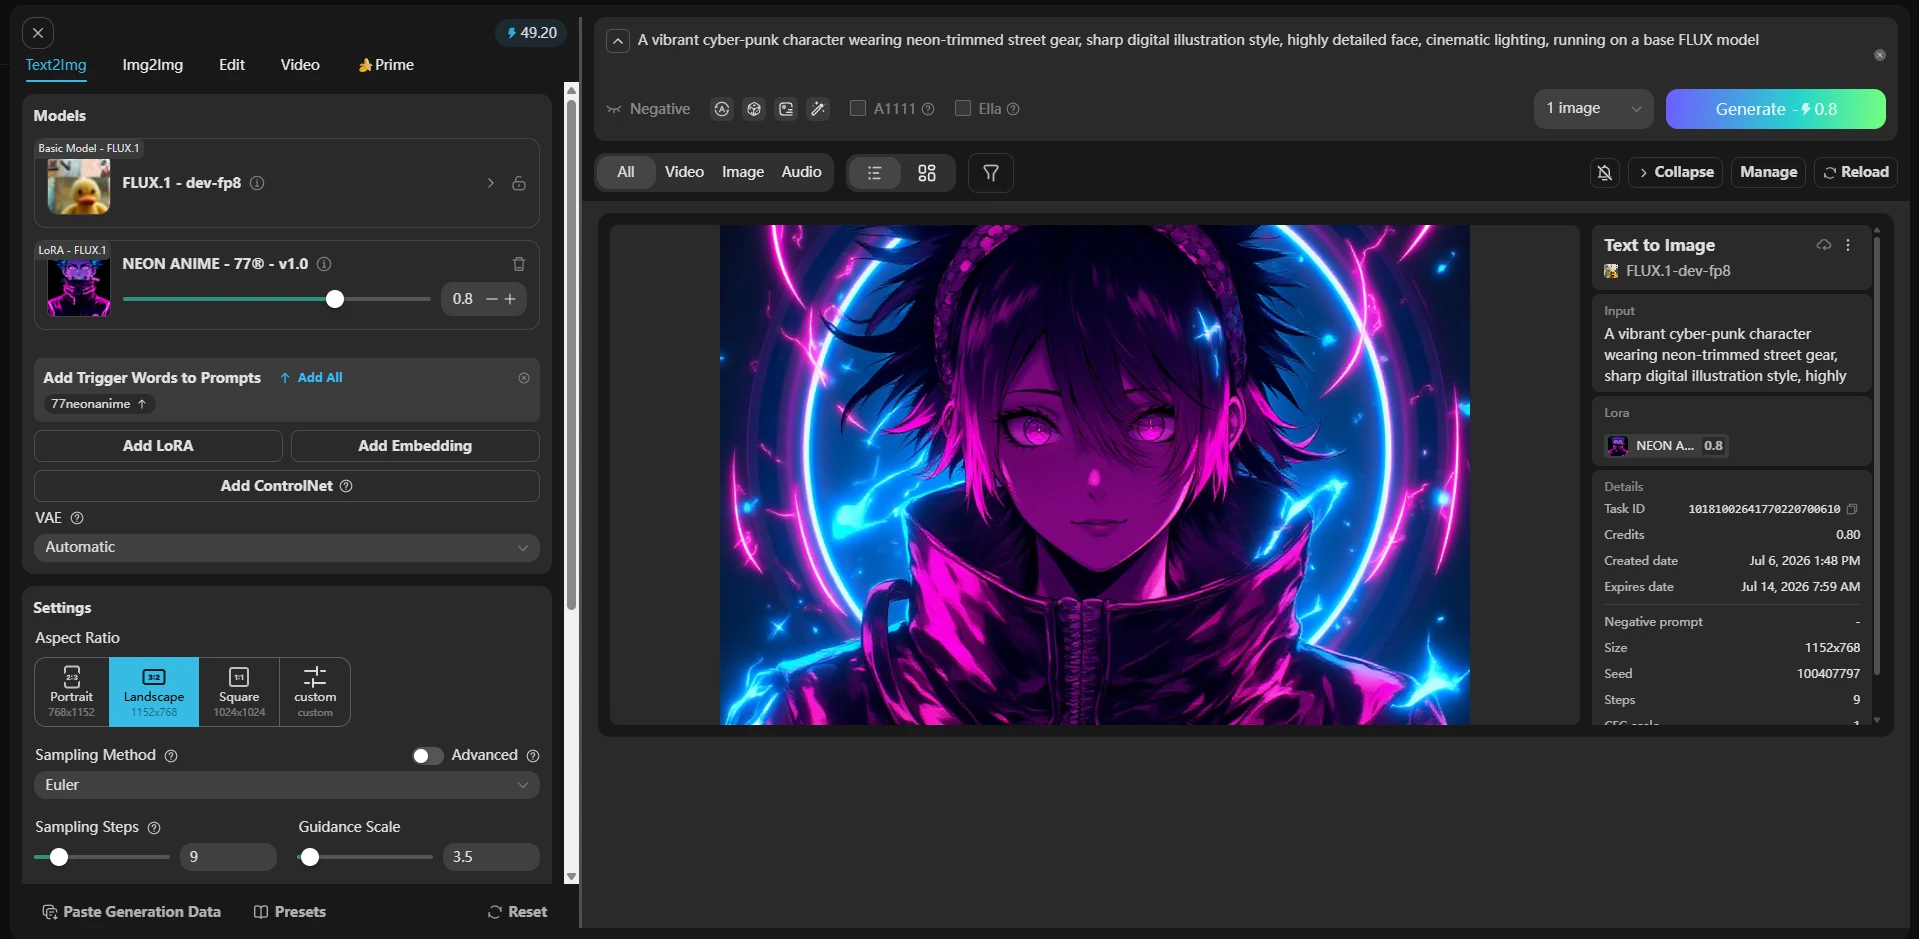Toggle the Advanced sampling switch

click(428, 756)
